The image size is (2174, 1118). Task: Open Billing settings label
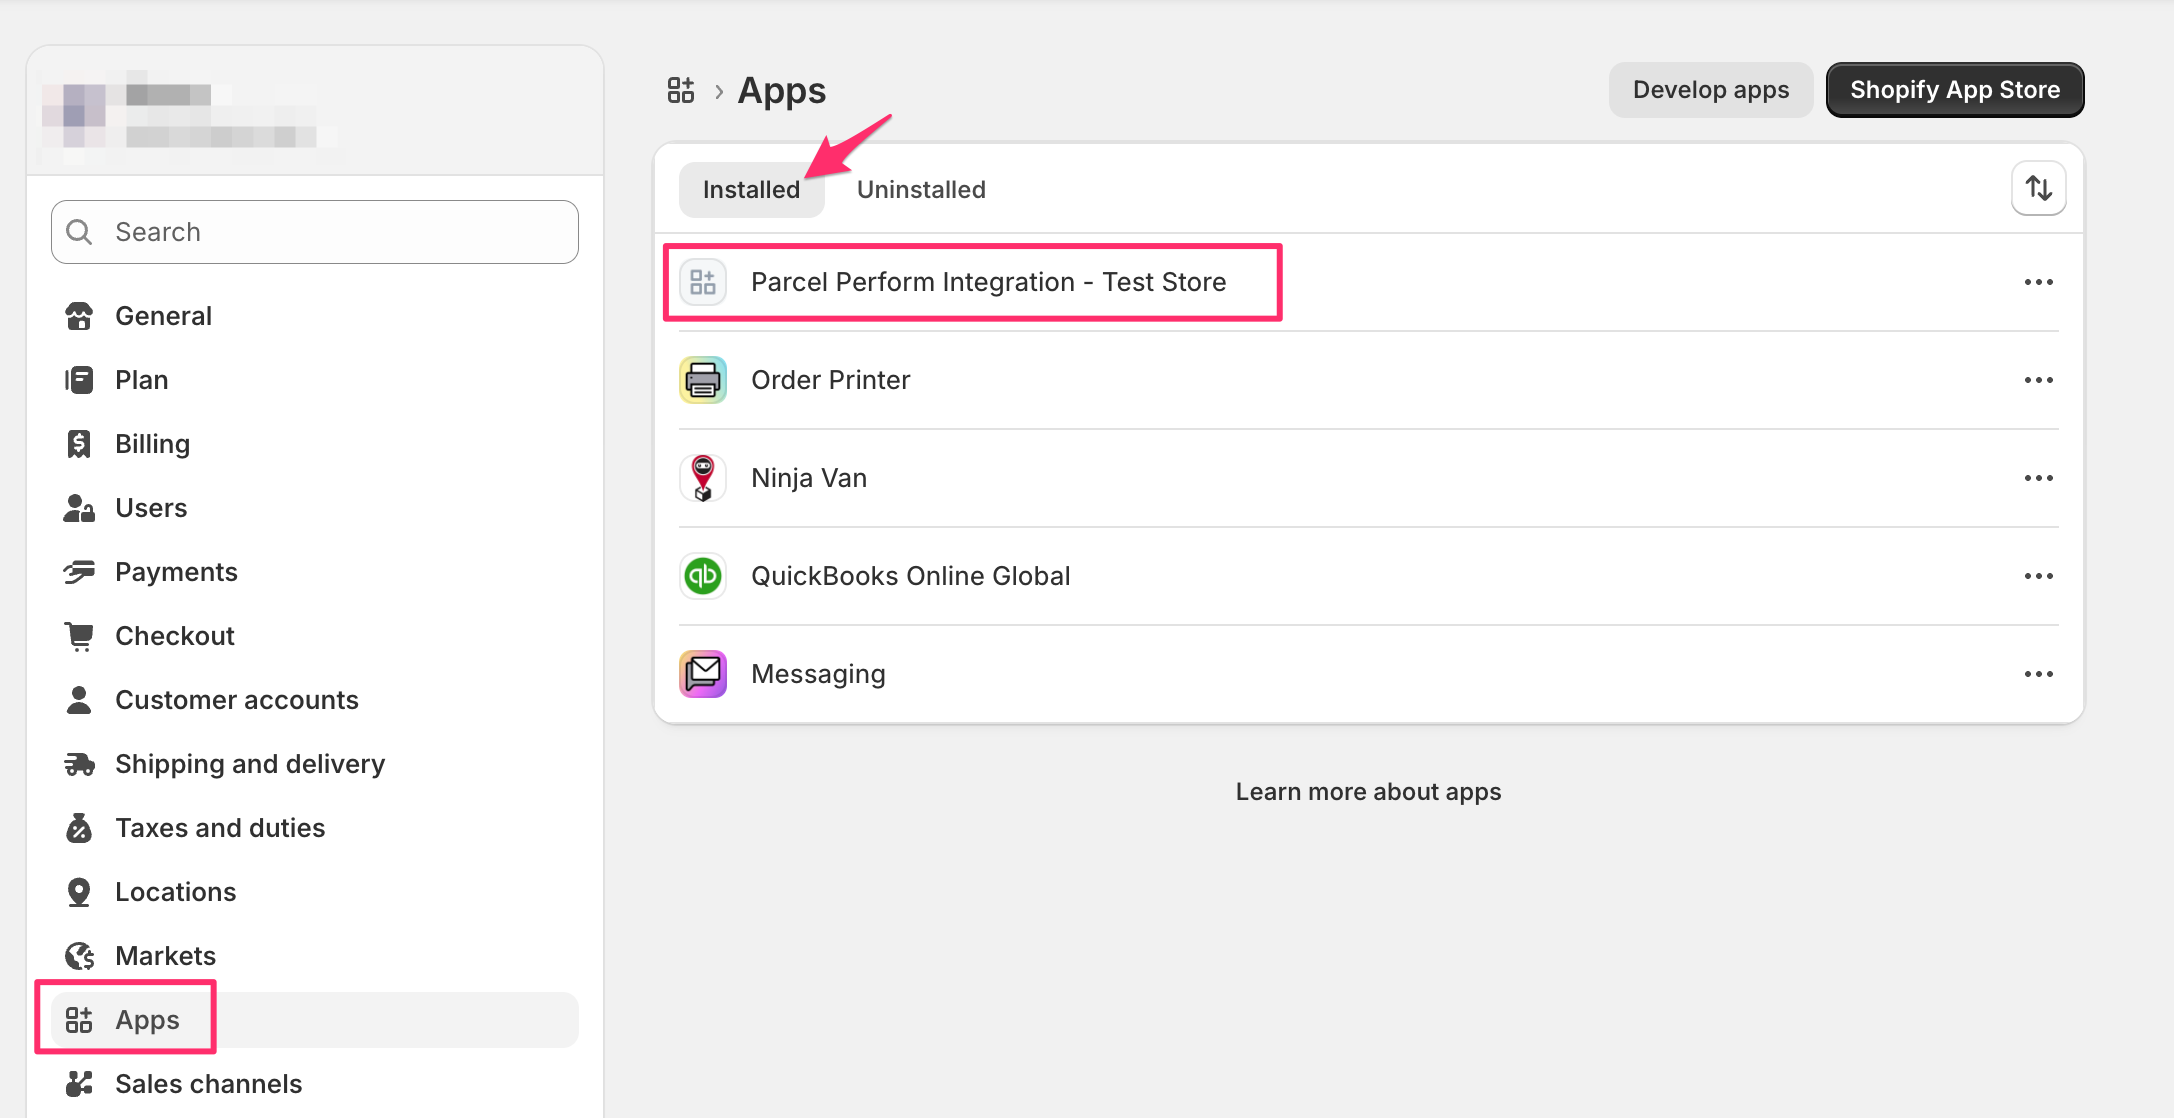click(x=153, y=444)
